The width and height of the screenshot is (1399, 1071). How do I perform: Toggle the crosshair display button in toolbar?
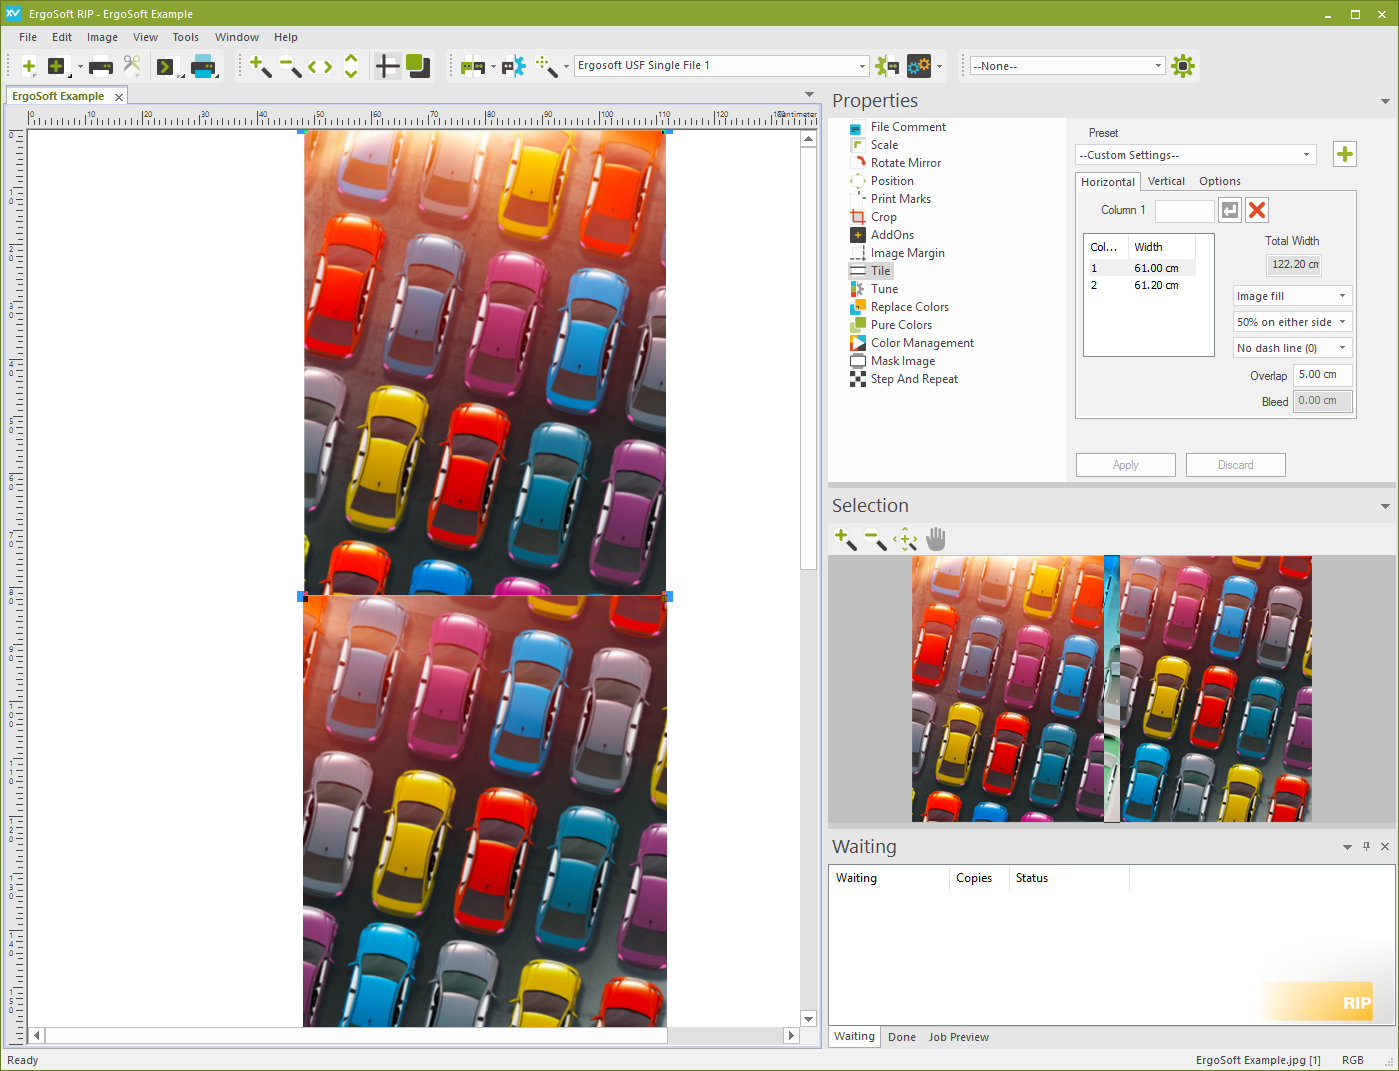pos(387,66)
